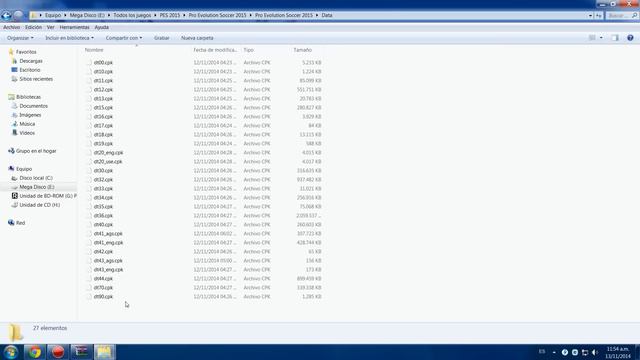The width and height of the screenshot is (640, 360).
Task: Click PES 2015 in breadcrumb path
Action: click(x=170, y=15)
